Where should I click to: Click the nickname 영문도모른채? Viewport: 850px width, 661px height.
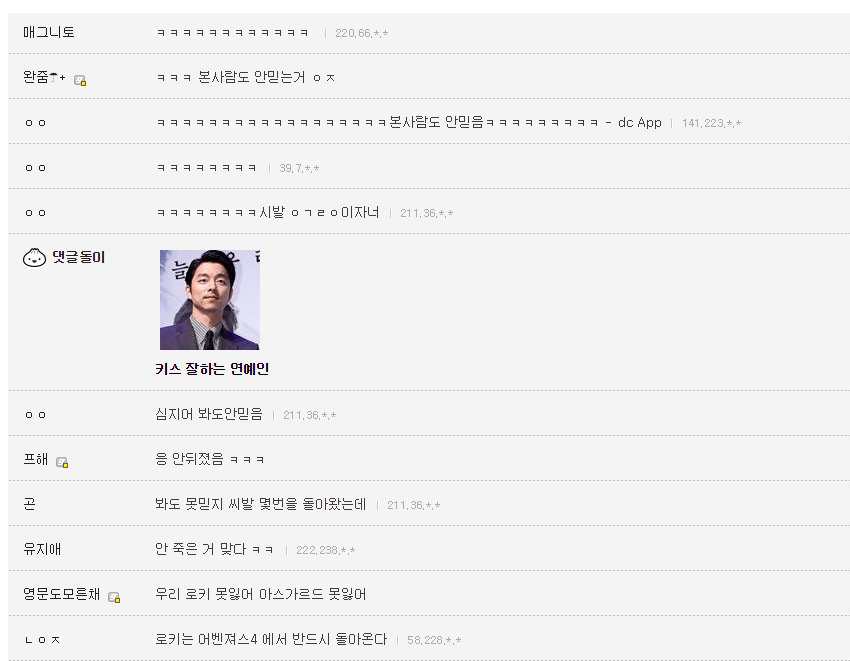point(61,594)
